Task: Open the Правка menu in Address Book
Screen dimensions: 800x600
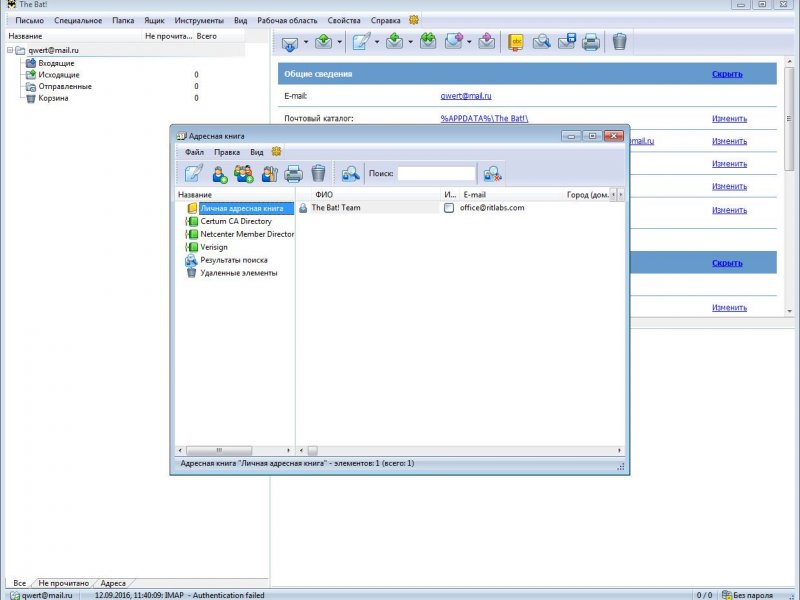Action: click(227, 152)
